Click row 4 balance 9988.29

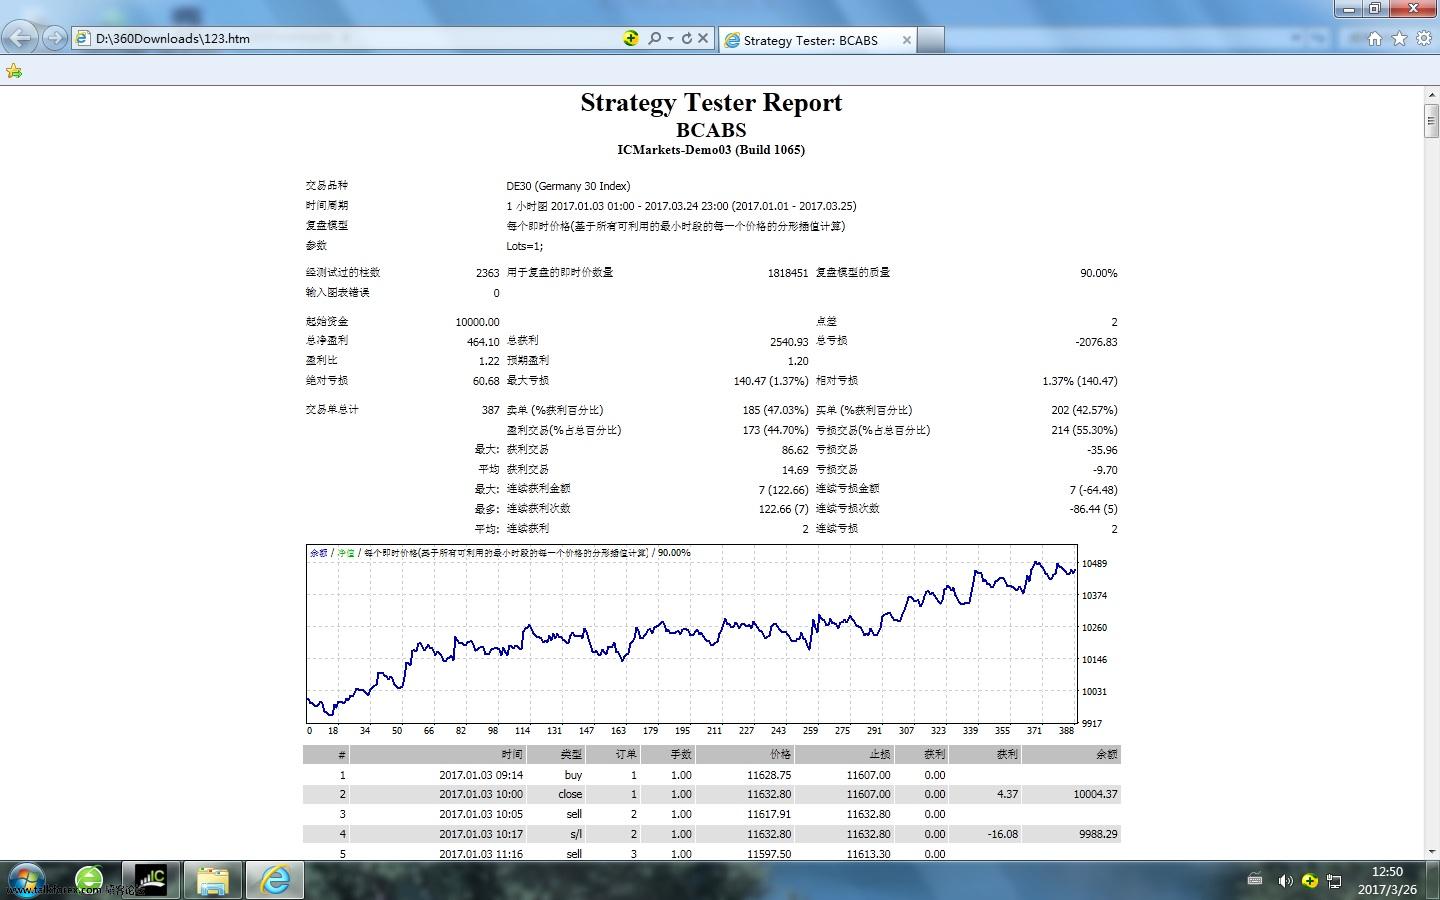1098,834
